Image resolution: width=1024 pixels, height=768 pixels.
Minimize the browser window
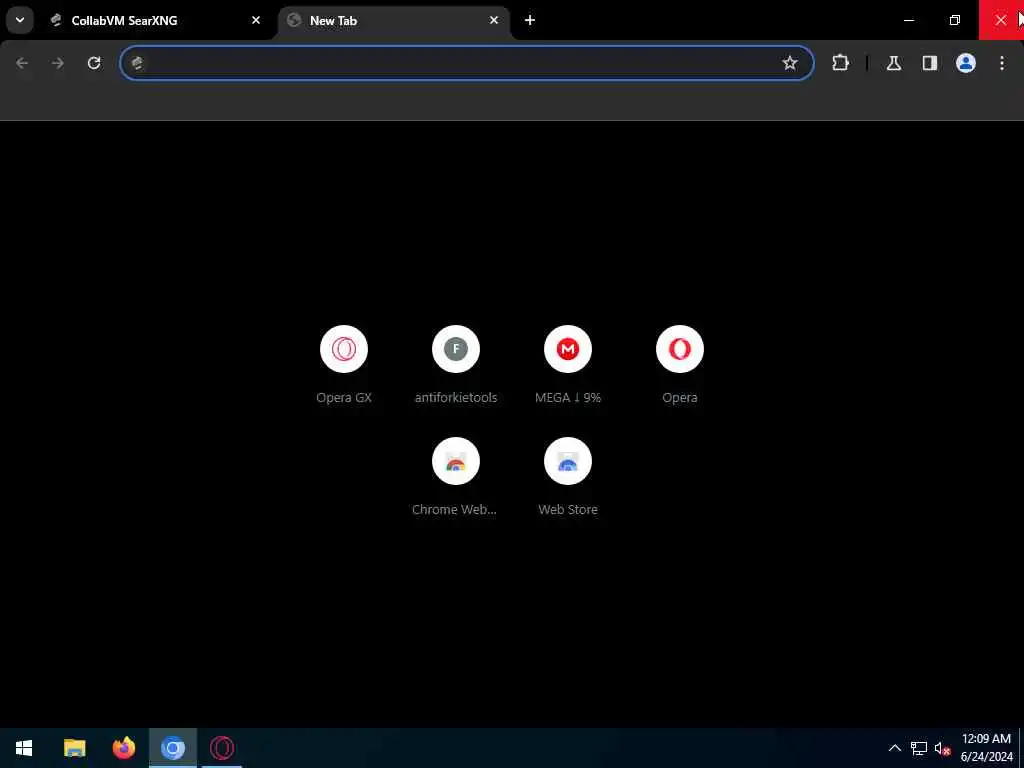point(908,20)
